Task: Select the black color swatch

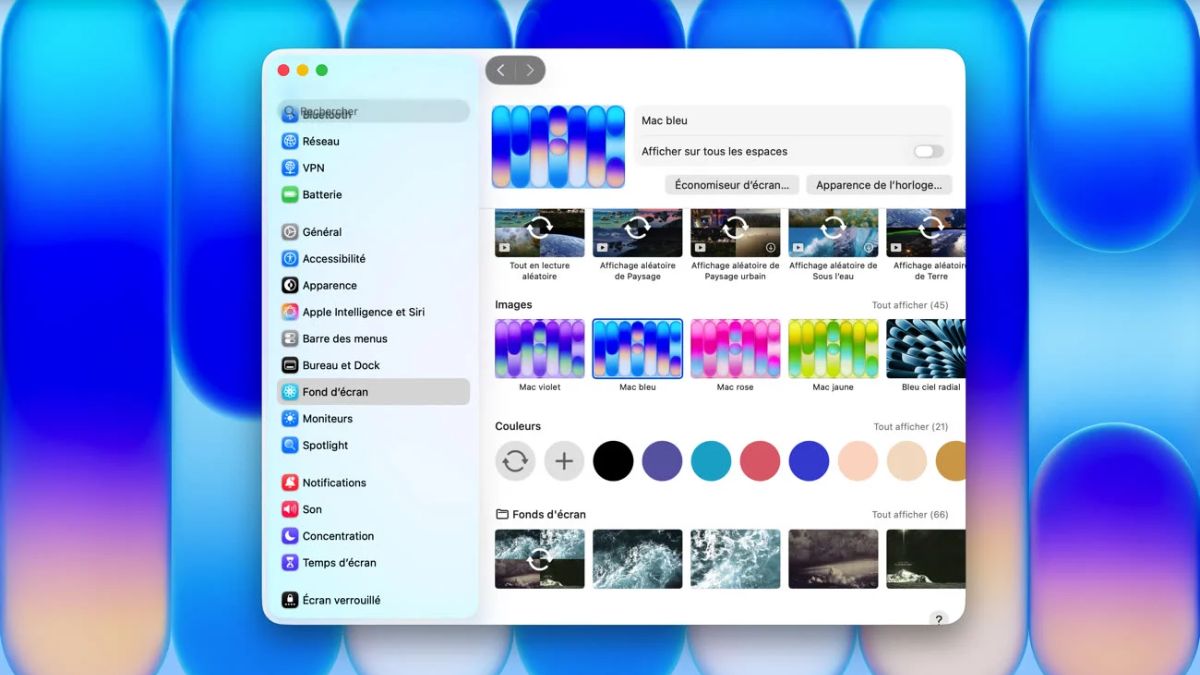Action: point(613,460)
